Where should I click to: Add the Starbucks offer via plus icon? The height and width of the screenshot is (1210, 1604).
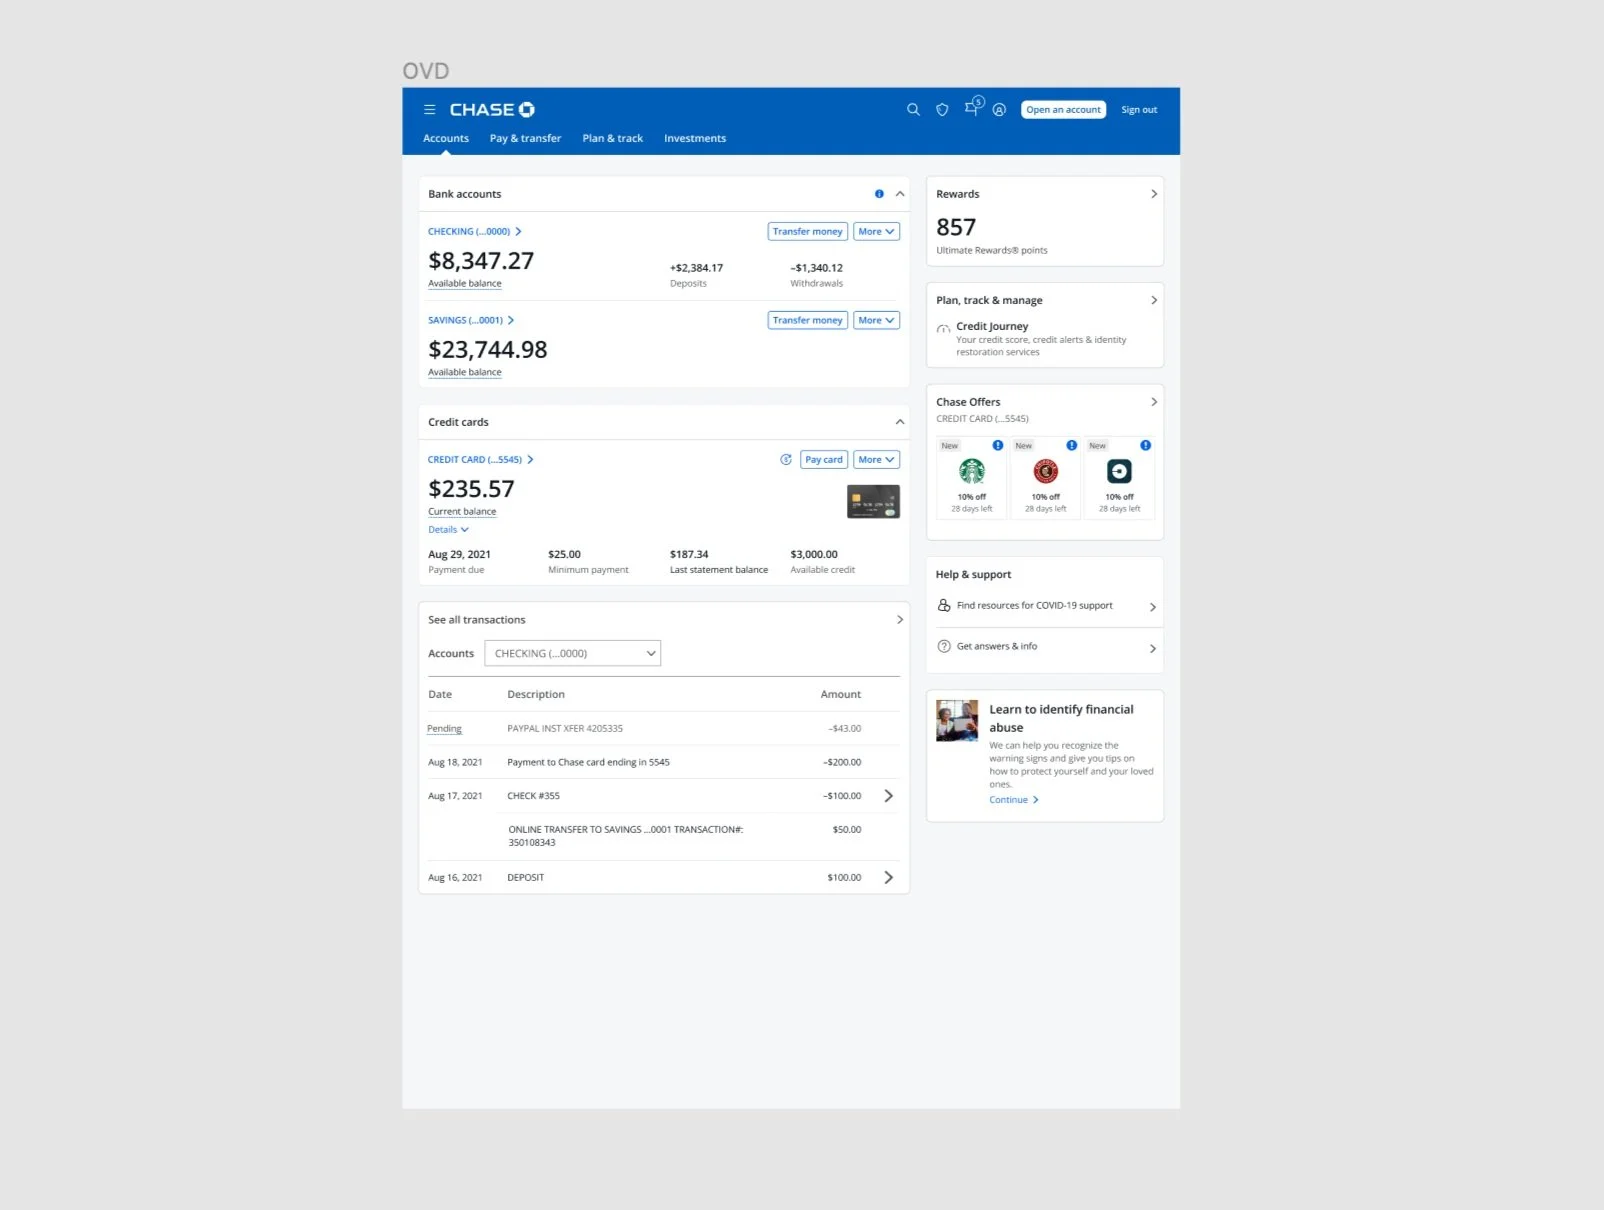click(998, 445)
